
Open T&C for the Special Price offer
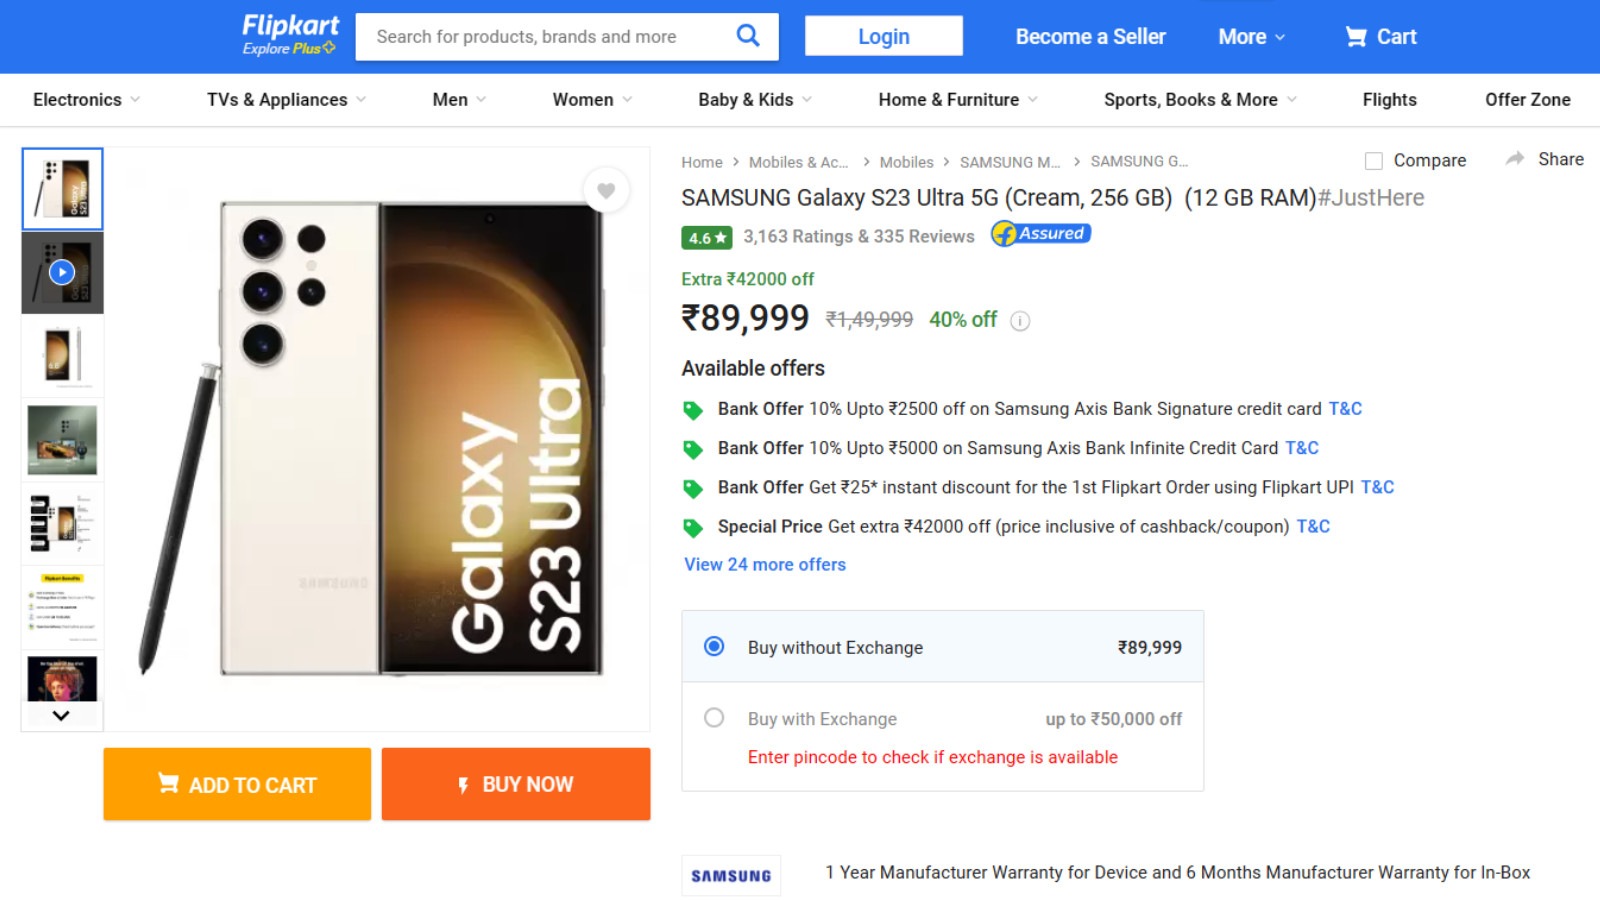tap(1313, 526)
